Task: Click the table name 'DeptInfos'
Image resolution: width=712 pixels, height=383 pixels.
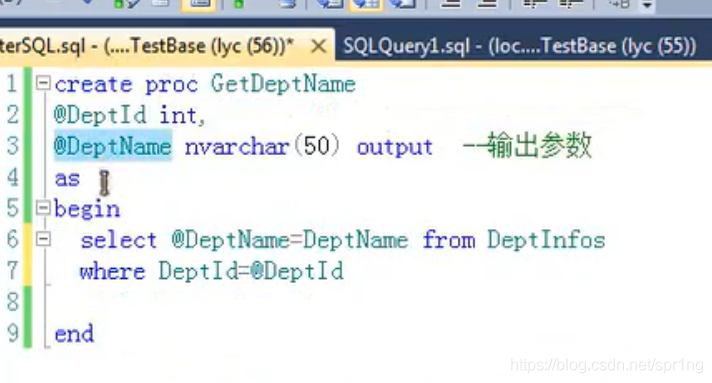Action: pyautogui.click(x=546, y=239)
